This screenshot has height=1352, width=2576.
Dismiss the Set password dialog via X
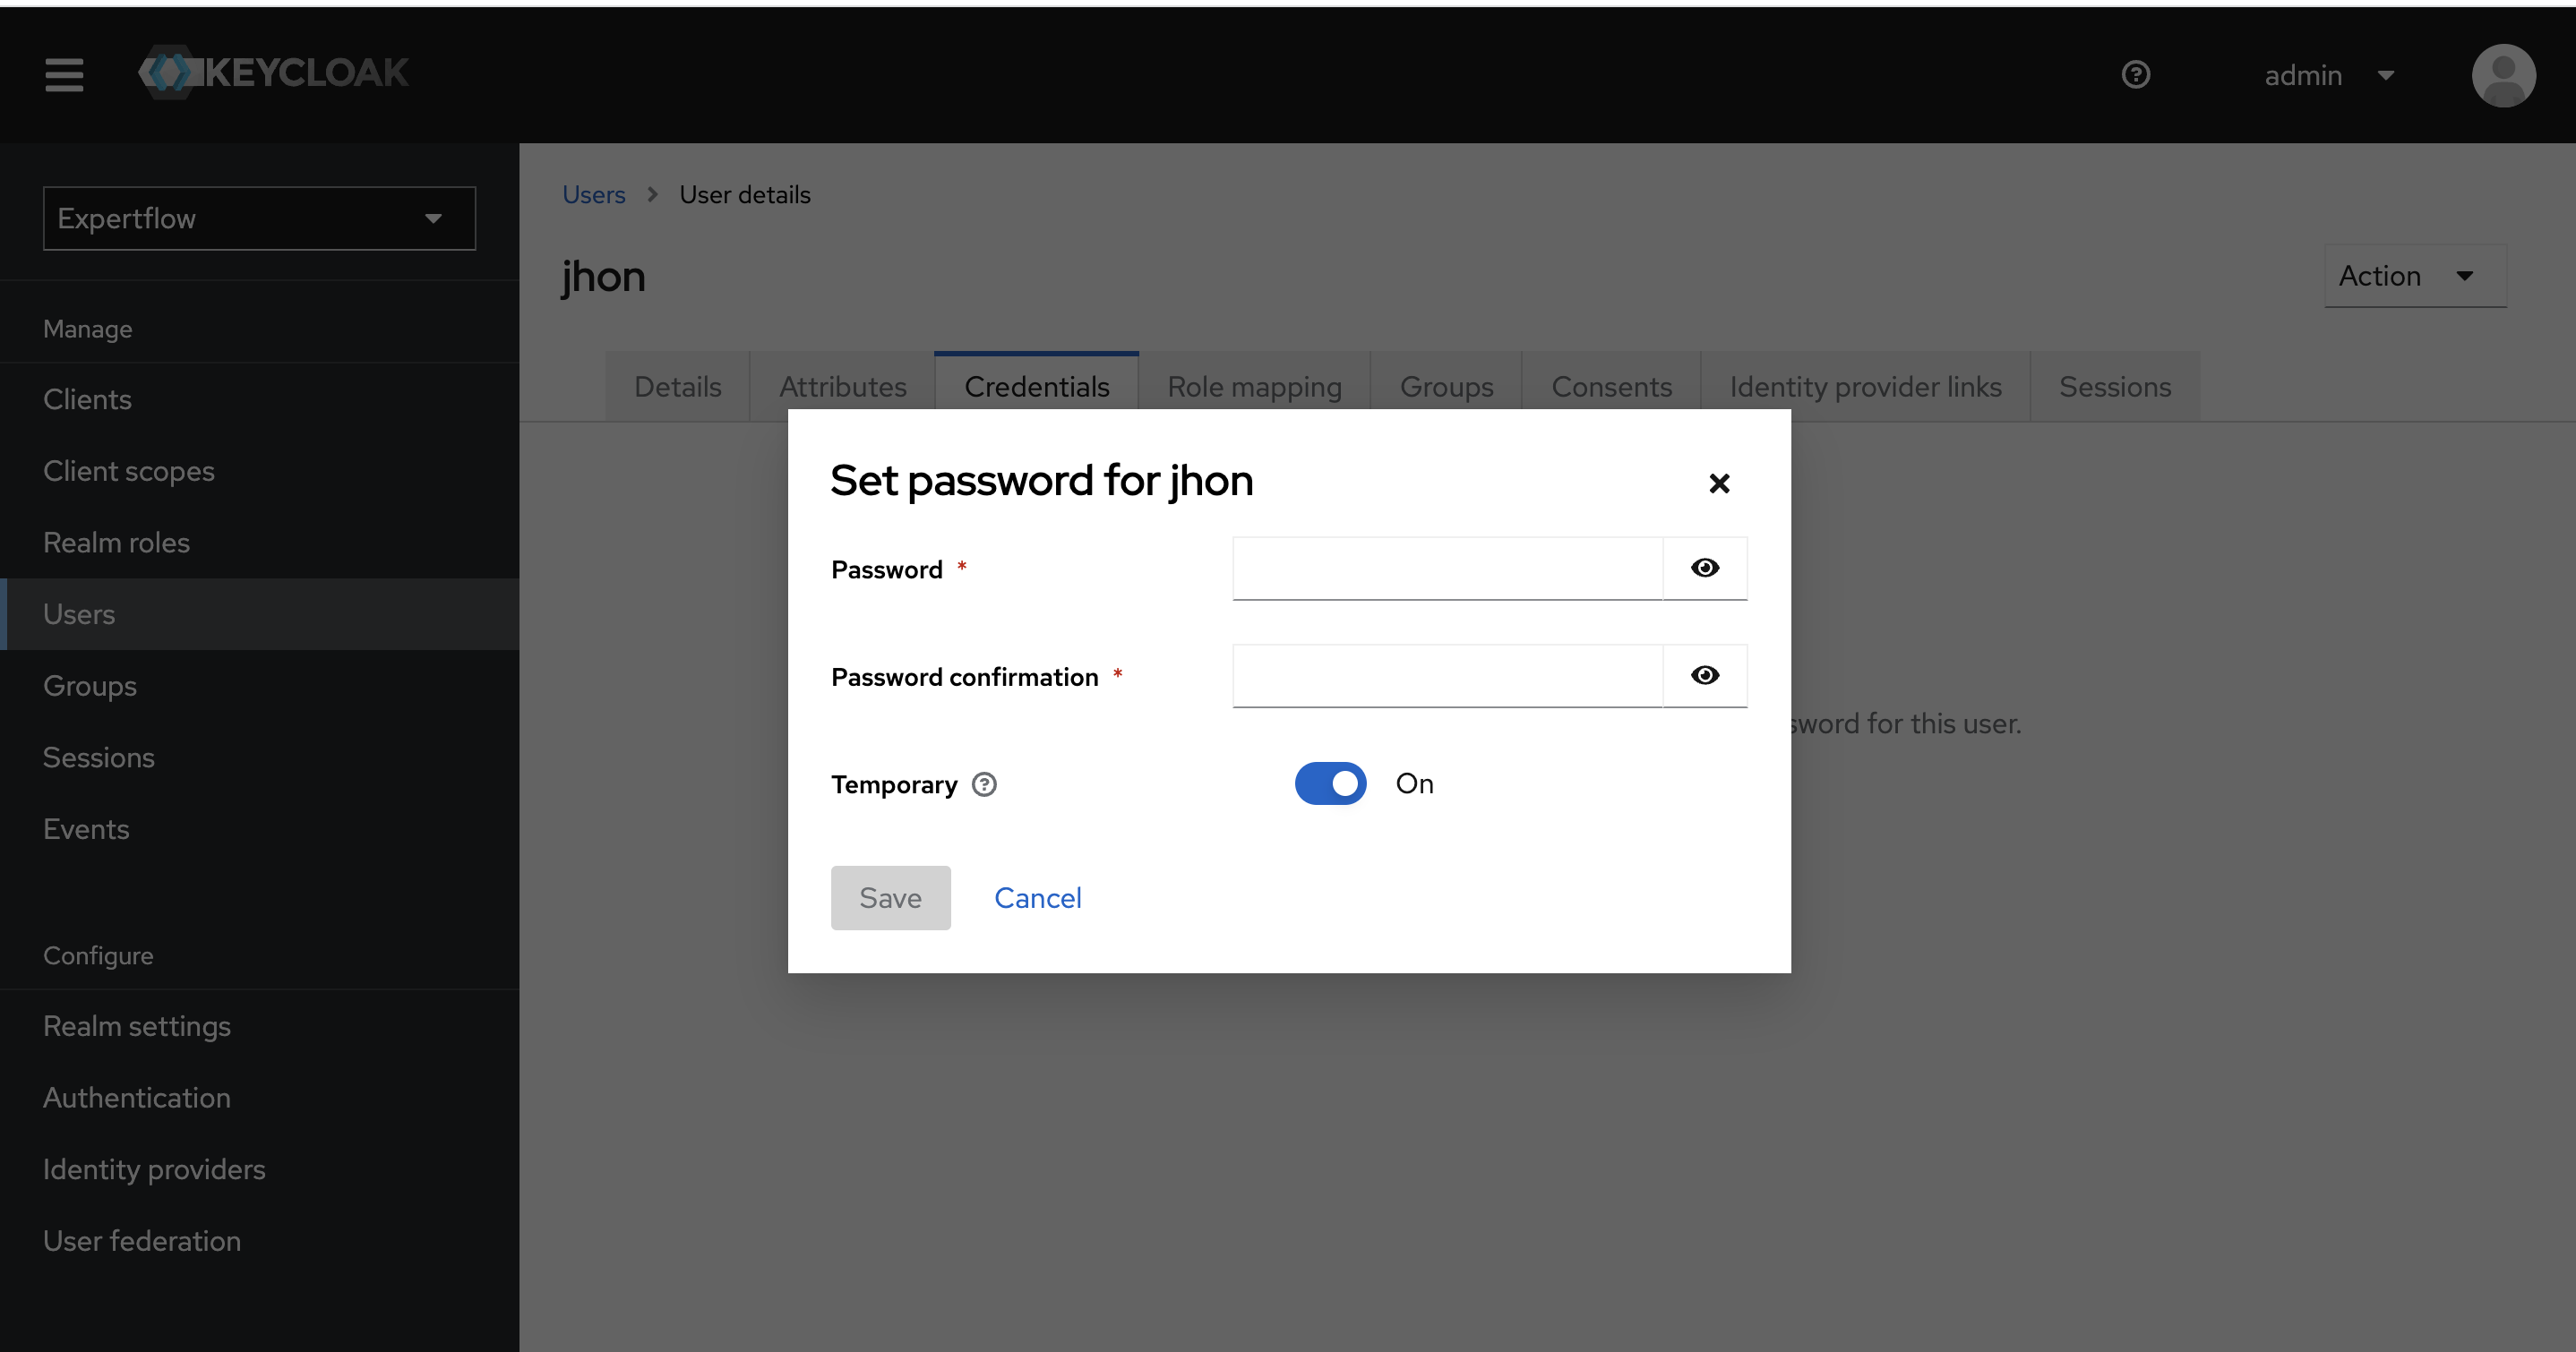point(1719,483)
